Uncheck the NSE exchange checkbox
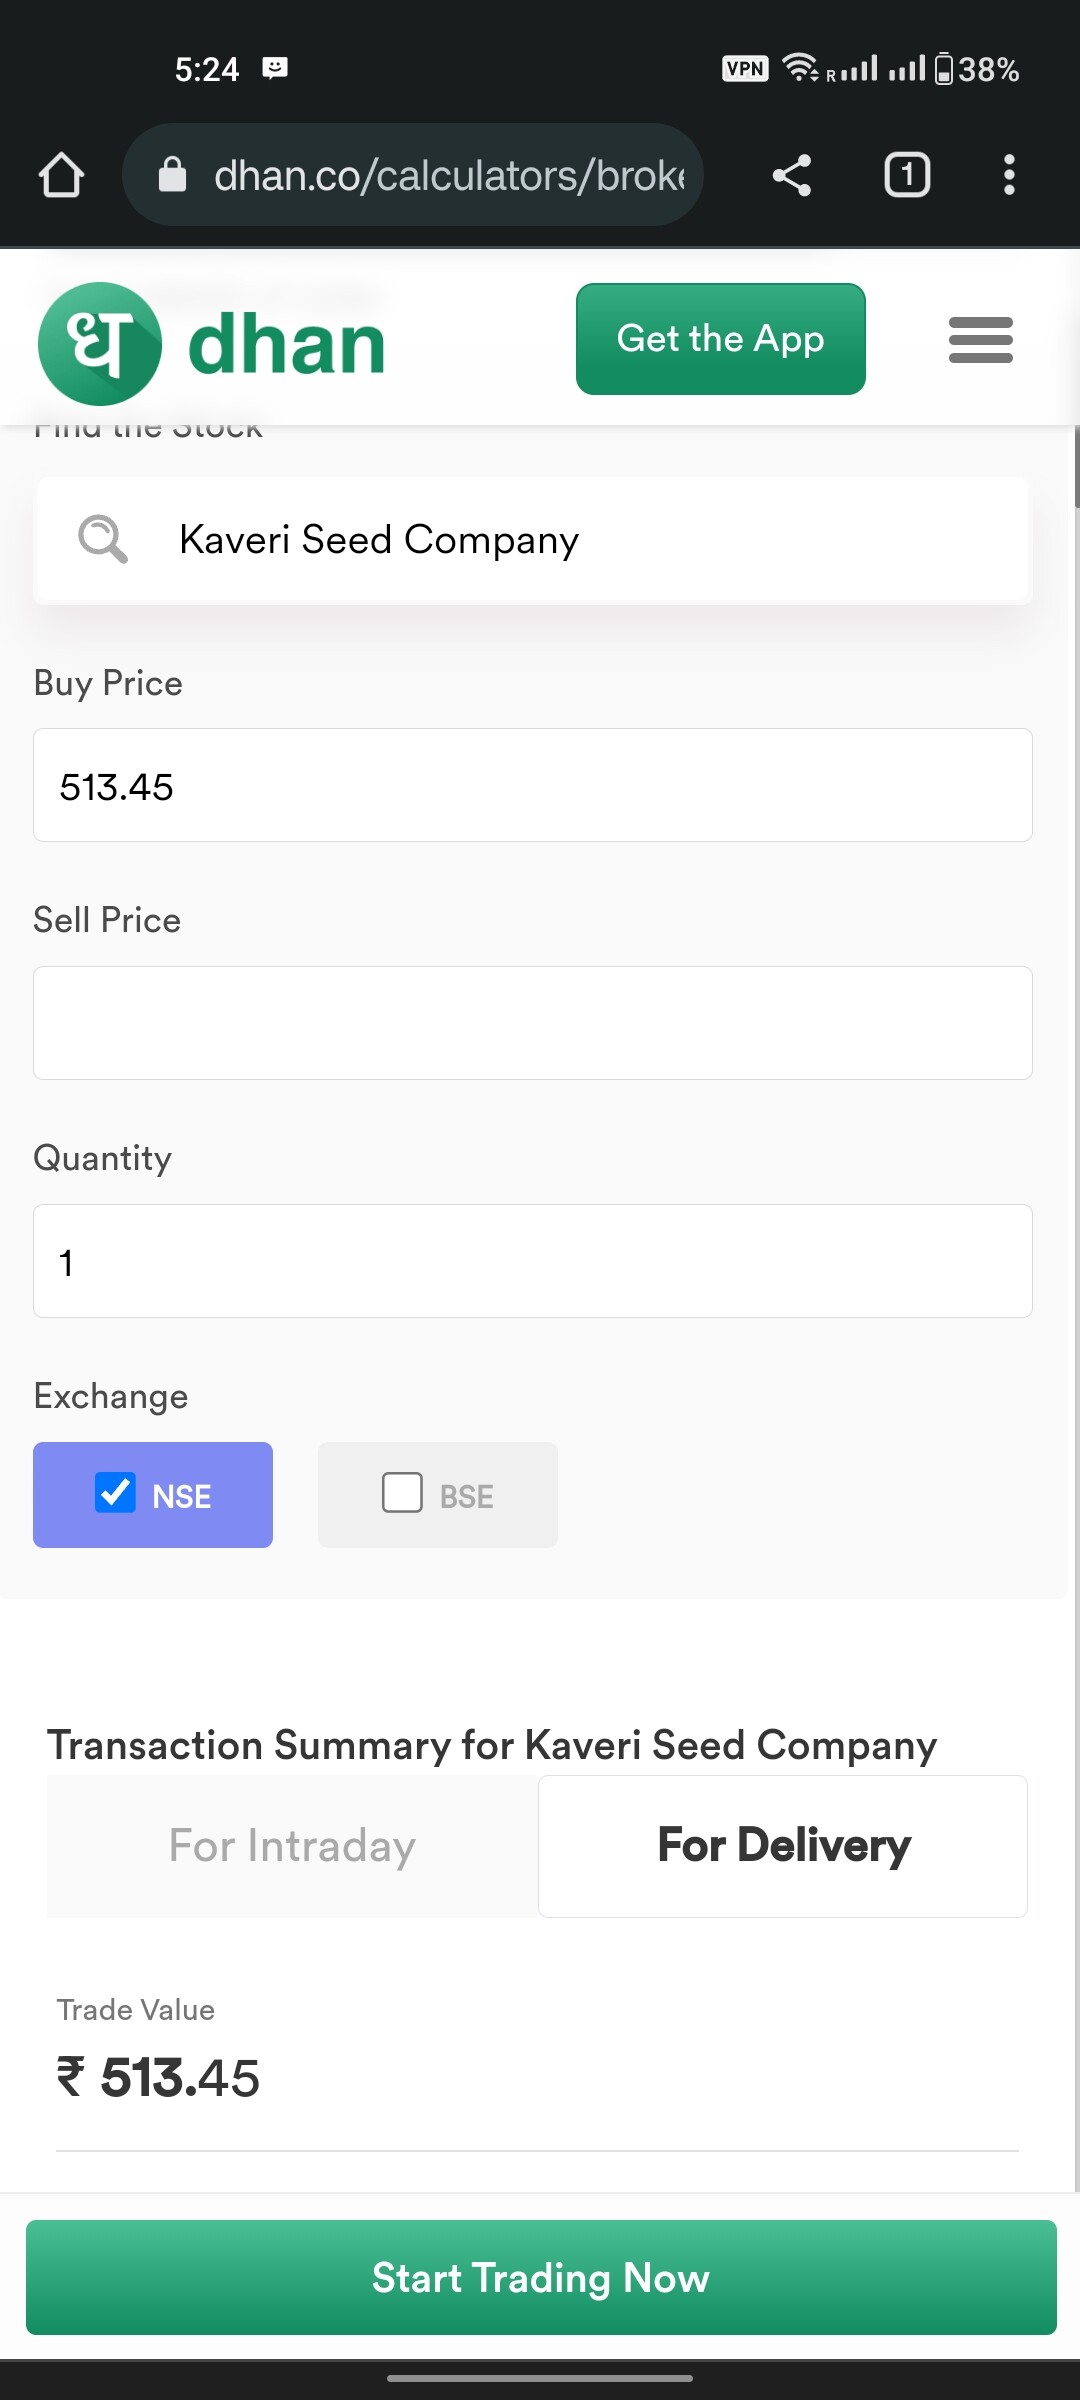This screenshot has width=1080, height=2400. click(x=115, y=1493)
